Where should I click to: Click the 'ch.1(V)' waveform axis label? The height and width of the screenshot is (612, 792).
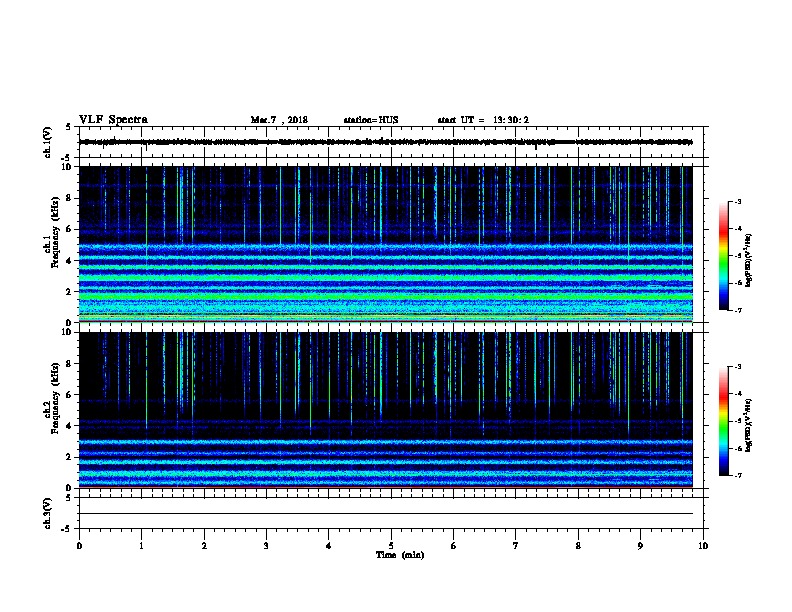click(x=47, y=142)
